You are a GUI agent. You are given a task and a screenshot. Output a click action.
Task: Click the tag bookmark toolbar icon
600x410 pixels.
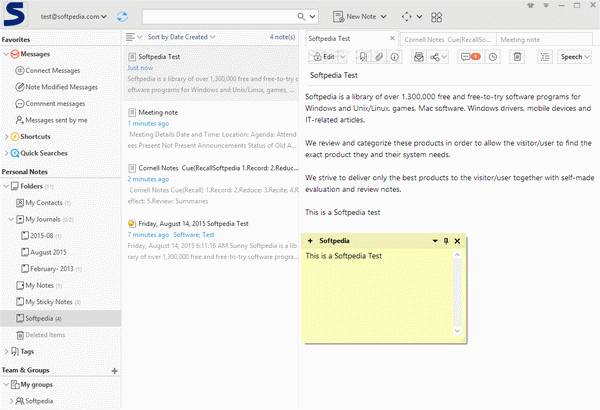(x=363, y=57)
